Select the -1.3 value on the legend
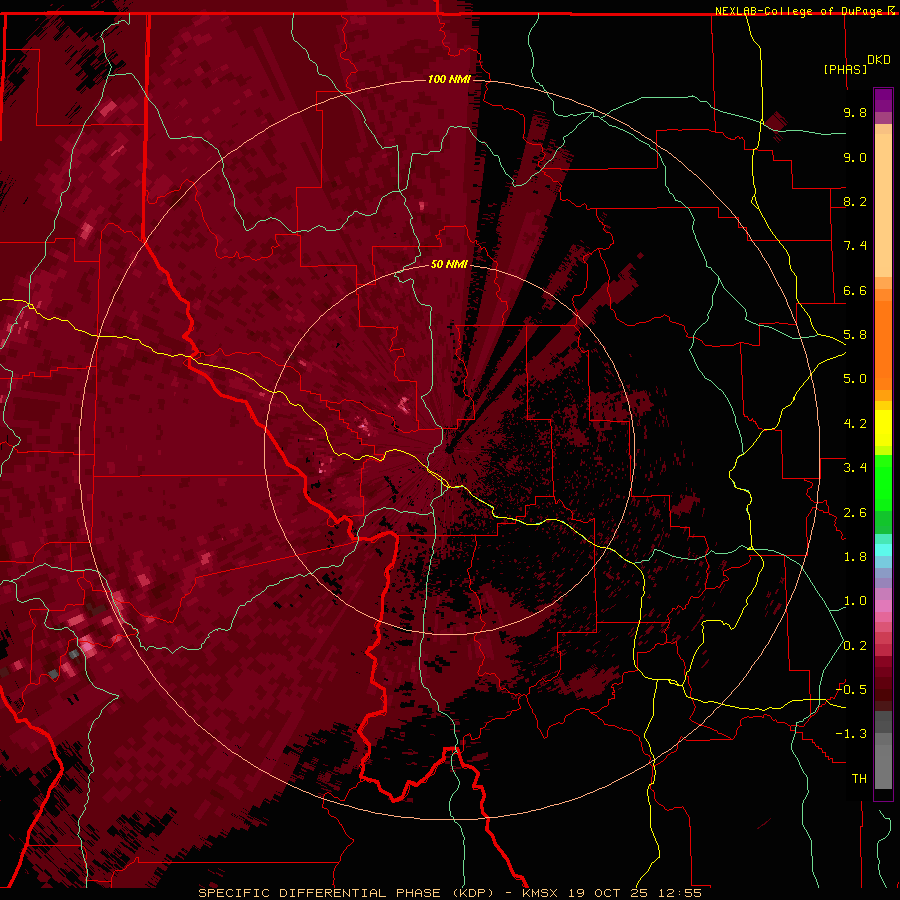900x900 pixels. click(x=851, y=734)
